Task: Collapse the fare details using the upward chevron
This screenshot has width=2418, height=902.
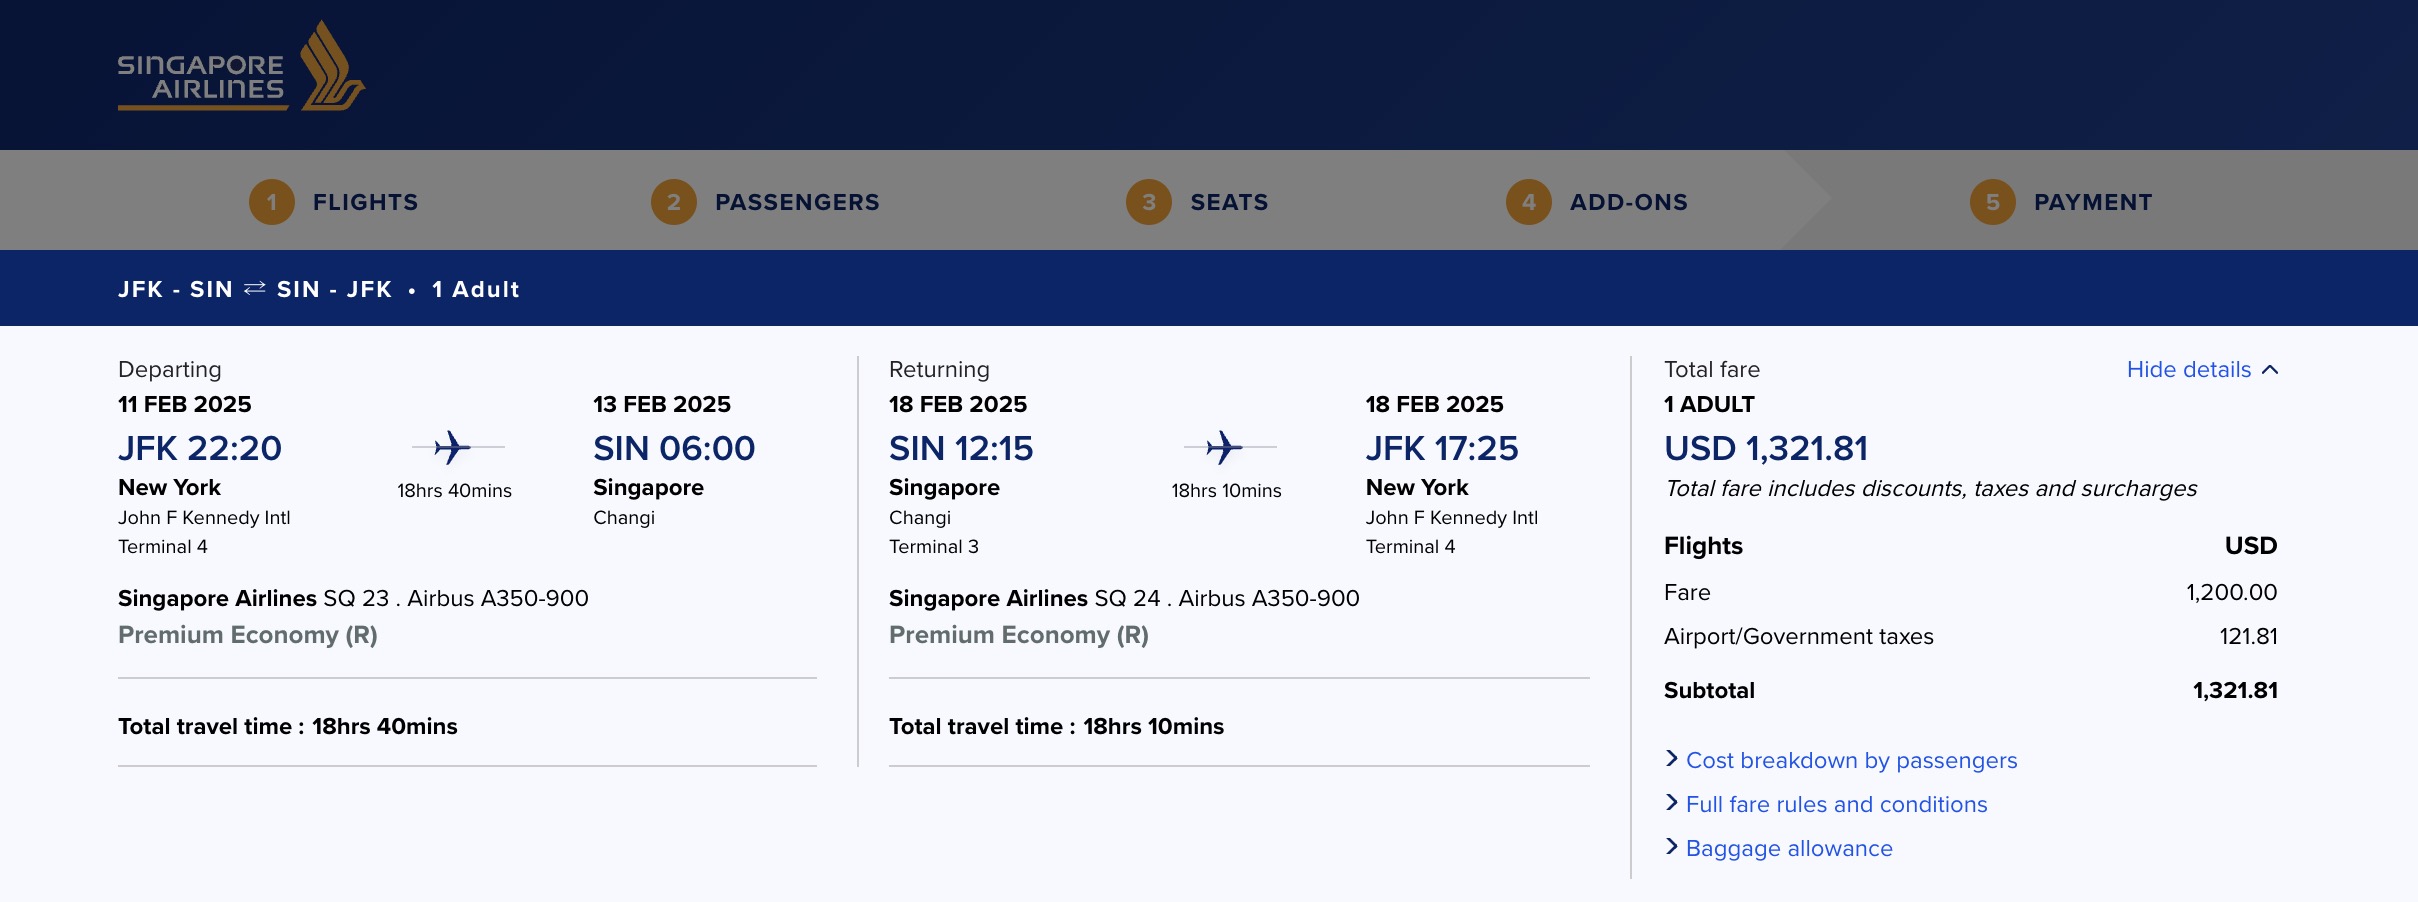Action: click(2274, 368)
